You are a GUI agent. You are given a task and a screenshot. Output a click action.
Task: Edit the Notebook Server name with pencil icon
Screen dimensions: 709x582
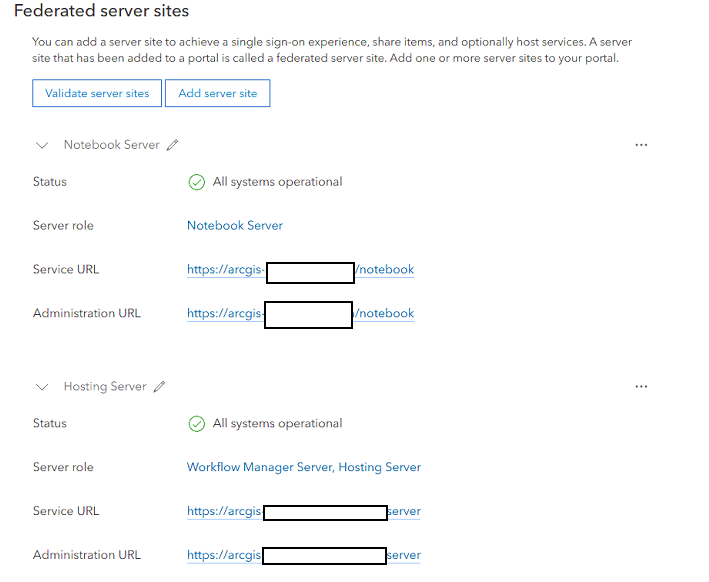coord(173,145)
